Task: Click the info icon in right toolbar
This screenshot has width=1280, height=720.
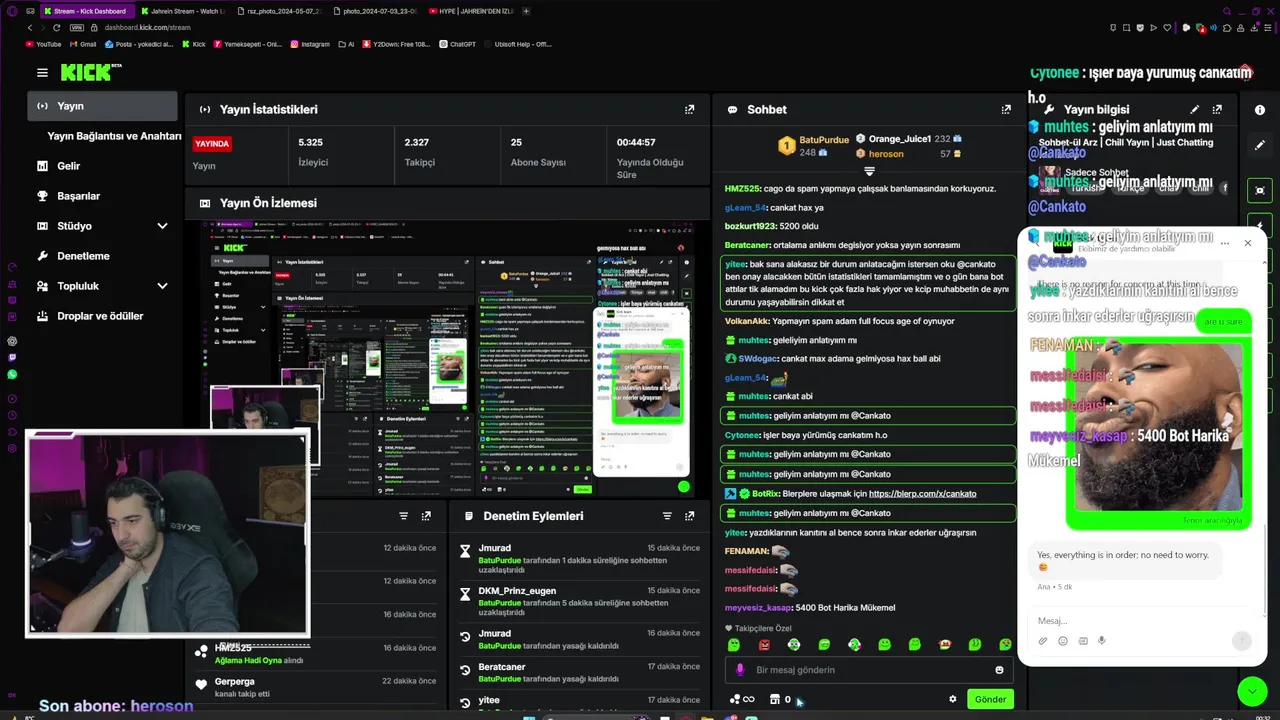Action: pyautogui.click(x=1260, y=110)
